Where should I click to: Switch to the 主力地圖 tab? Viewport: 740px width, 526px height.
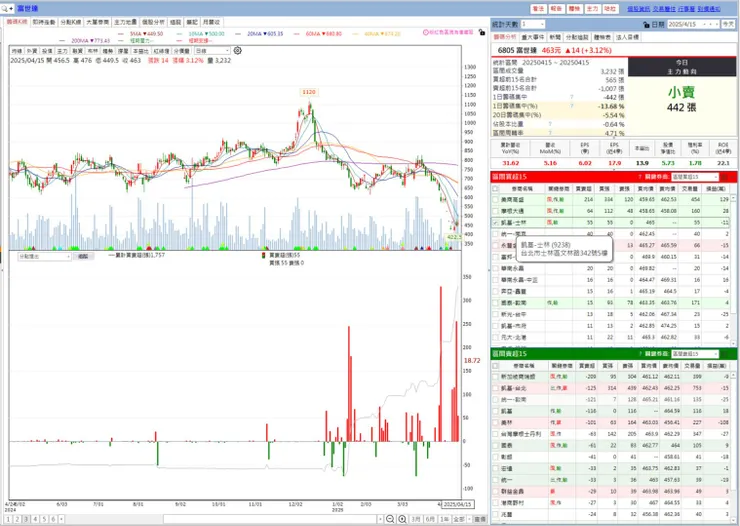pyautogui.click(x=125, y=22)
